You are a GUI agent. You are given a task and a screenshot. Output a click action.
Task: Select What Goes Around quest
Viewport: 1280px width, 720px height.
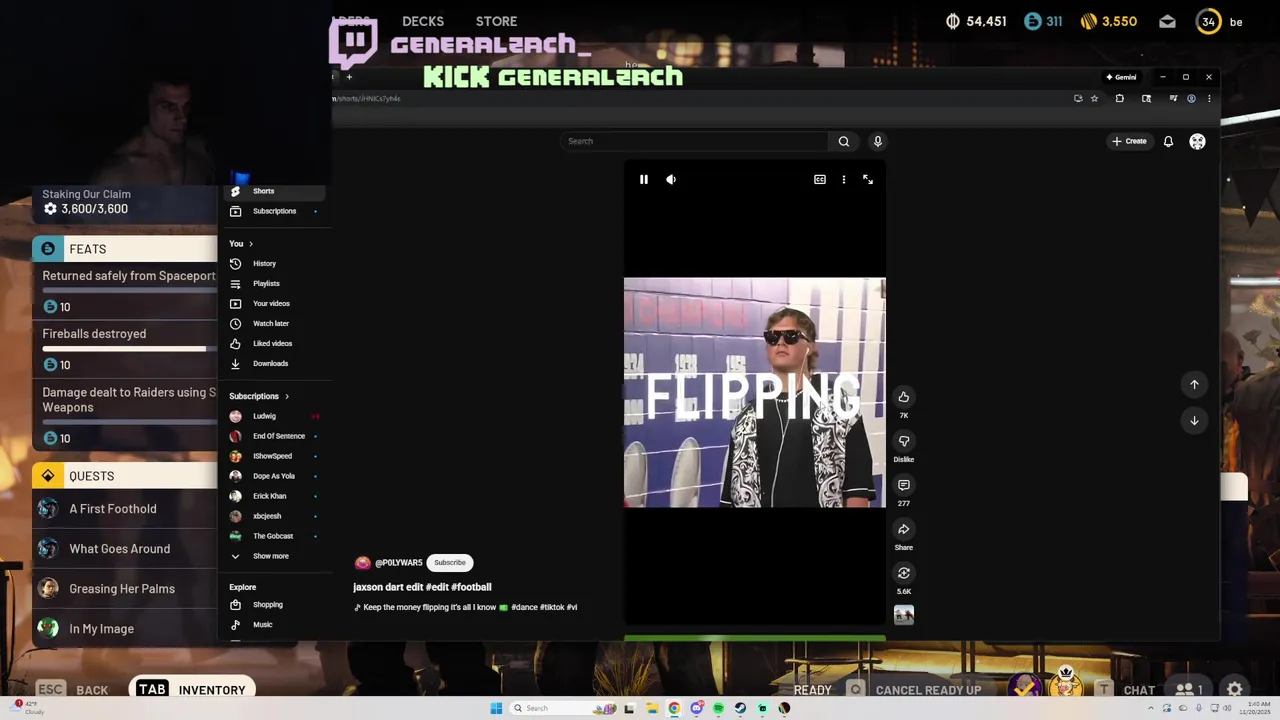coord(125,549)
